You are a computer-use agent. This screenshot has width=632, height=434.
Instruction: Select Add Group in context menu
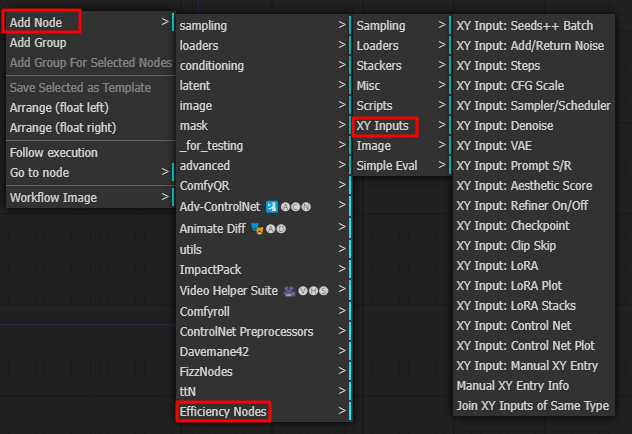click(90, 42)
